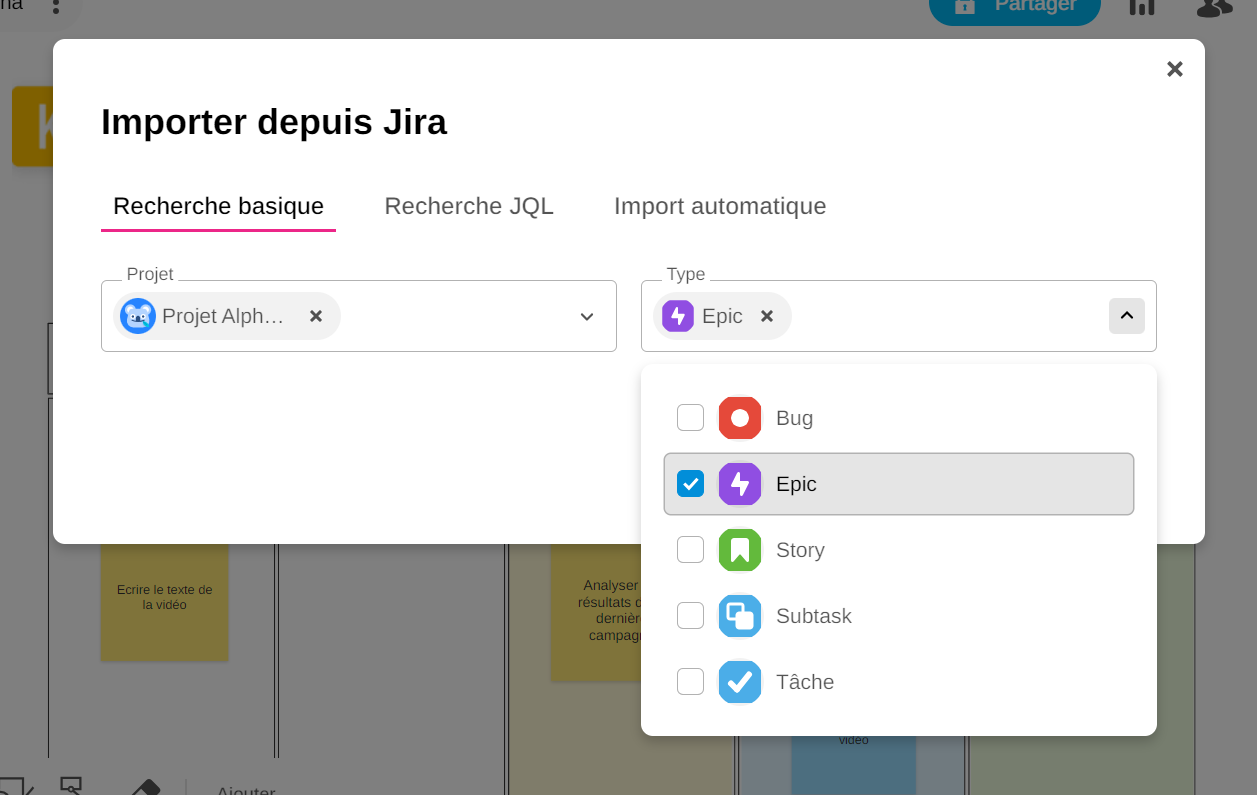
Task: Click the red Bug issue type icon
Action: coord(740,418)
